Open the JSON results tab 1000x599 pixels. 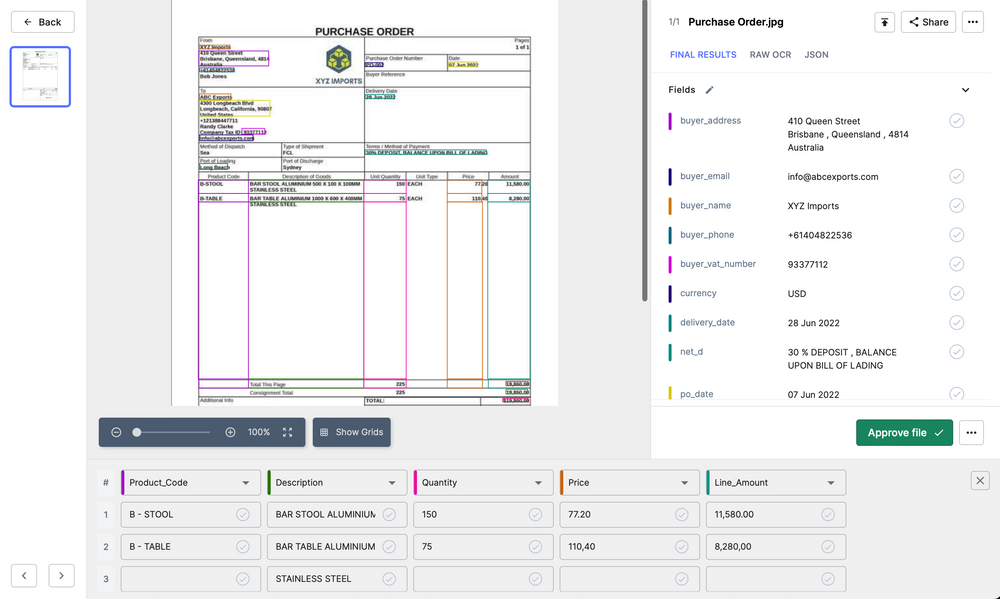(816, 54)
